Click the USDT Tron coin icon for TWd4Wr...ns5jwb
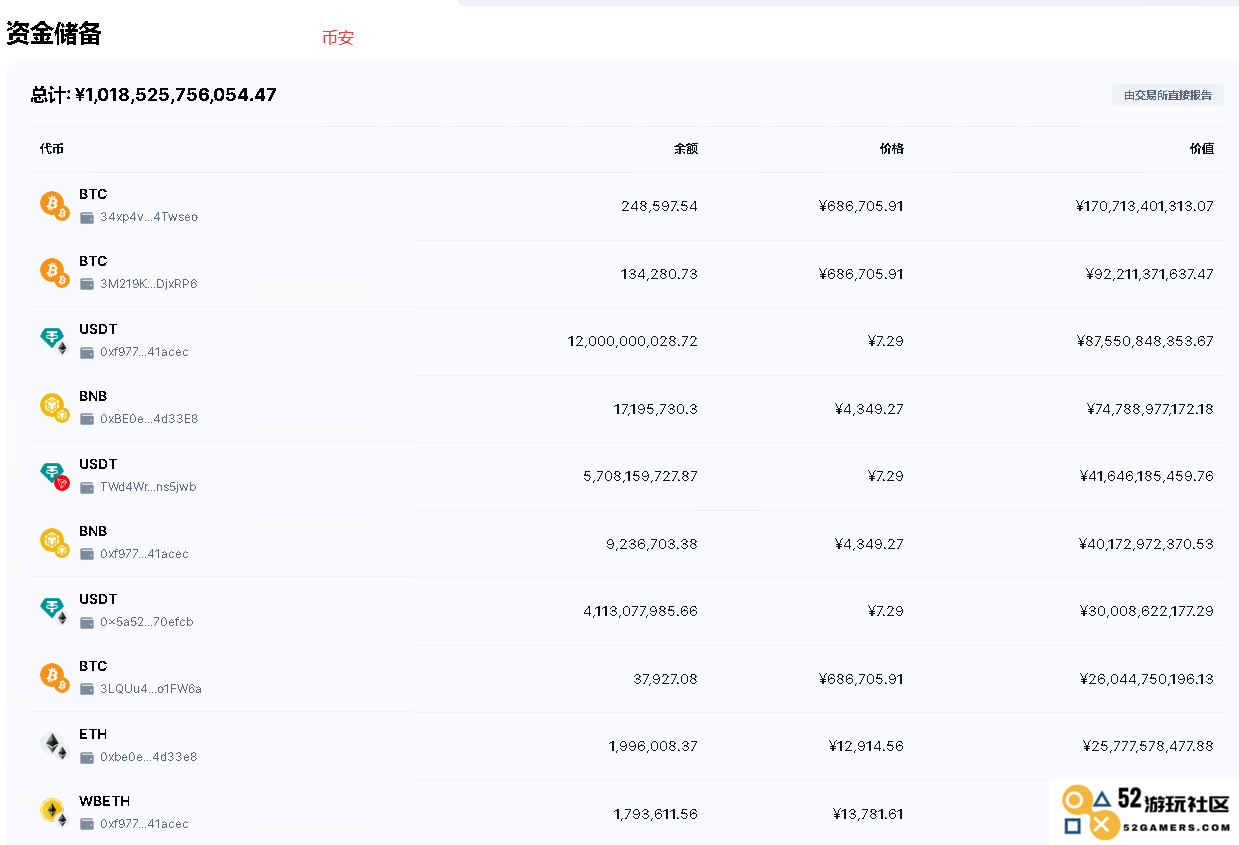 [x=54, y=476]
